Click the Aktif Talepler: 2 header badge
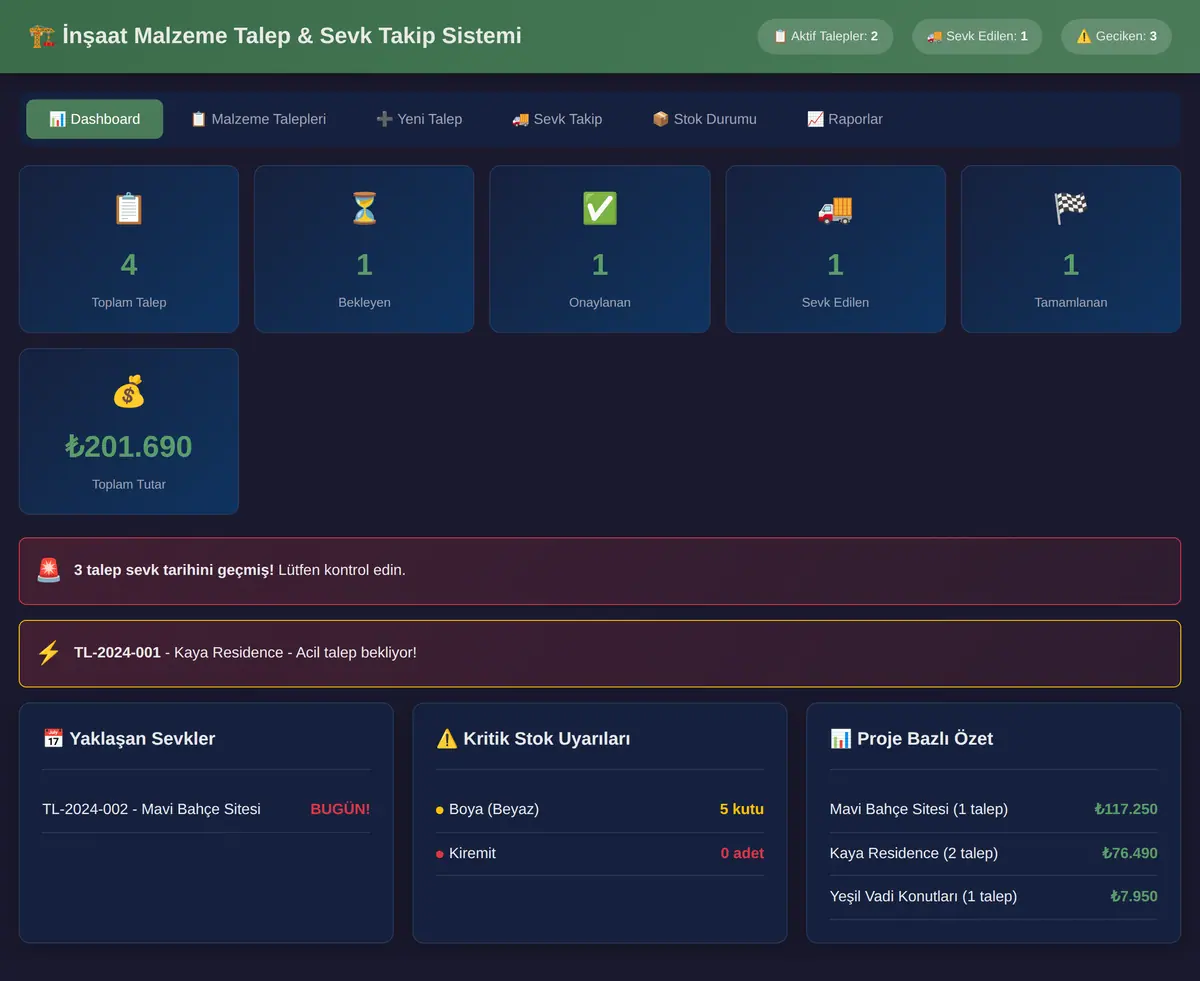1200x981 pixels. [x=825, y=36]
